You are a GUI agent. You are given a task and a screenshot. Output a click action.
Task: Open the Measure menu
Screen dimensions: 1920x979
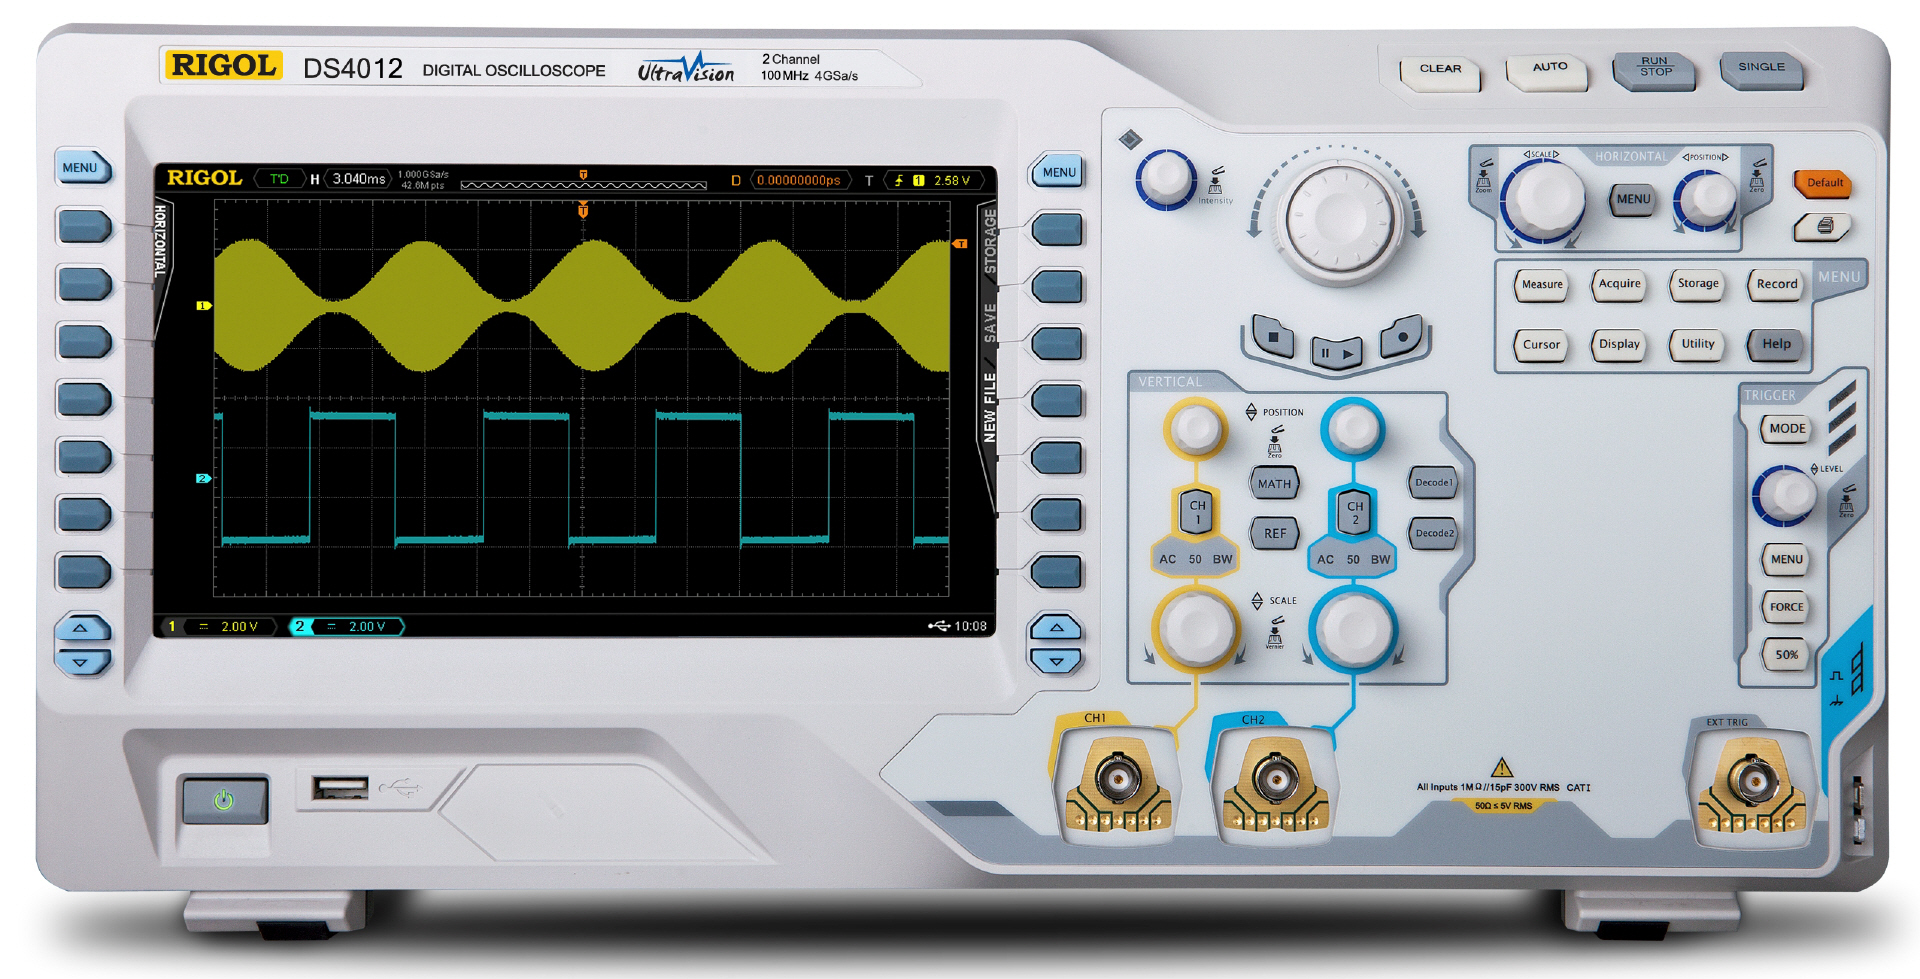(1541, 285)
